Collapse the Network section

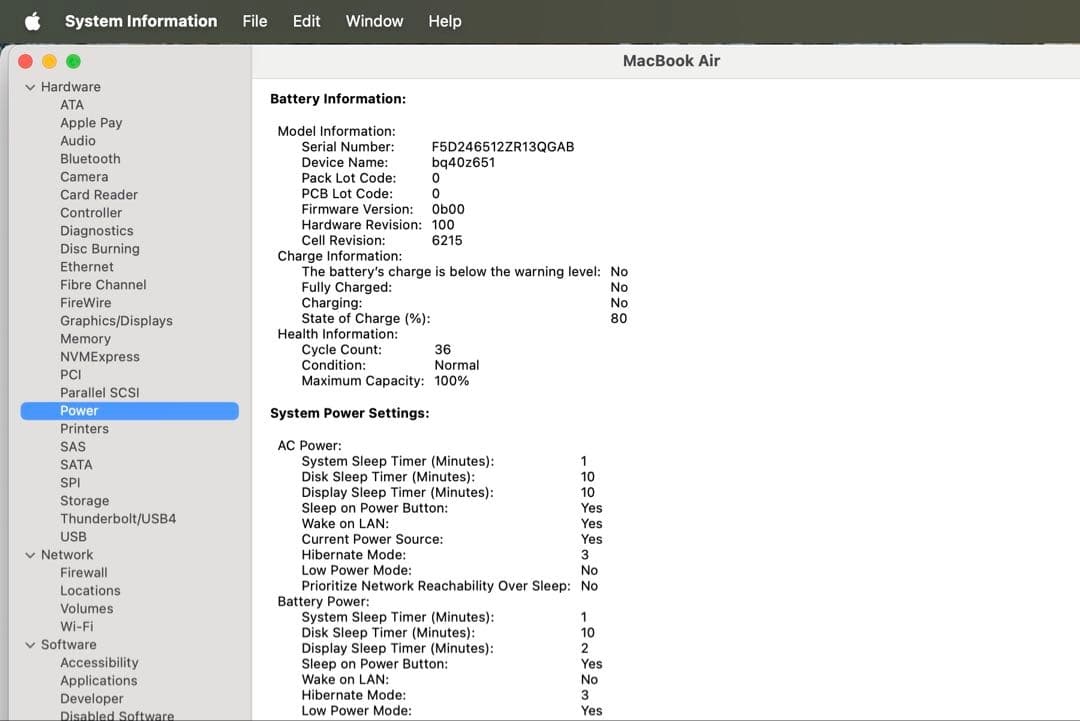(30, 554)
